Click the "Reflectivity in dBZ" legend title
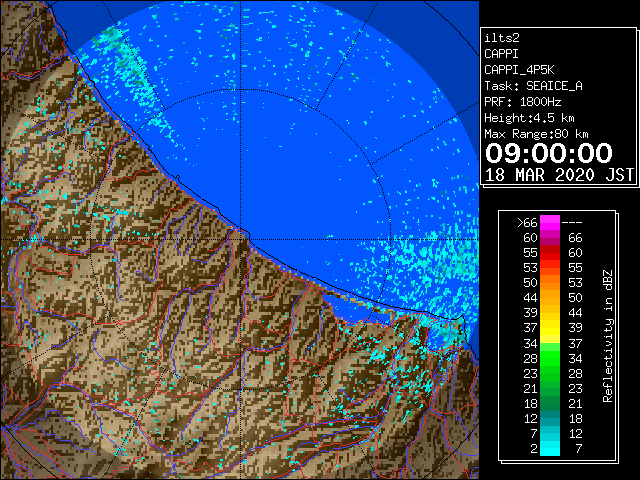This screenshot has width=640, height=480. pyautogui.click(x=608, y=336)
